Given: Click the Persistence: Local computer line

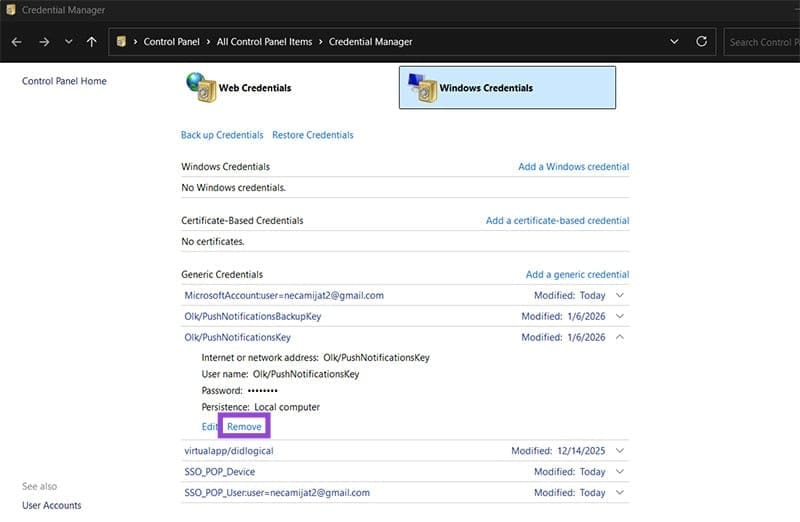Looking at the screenshot, I should click(x=261, y=407).
